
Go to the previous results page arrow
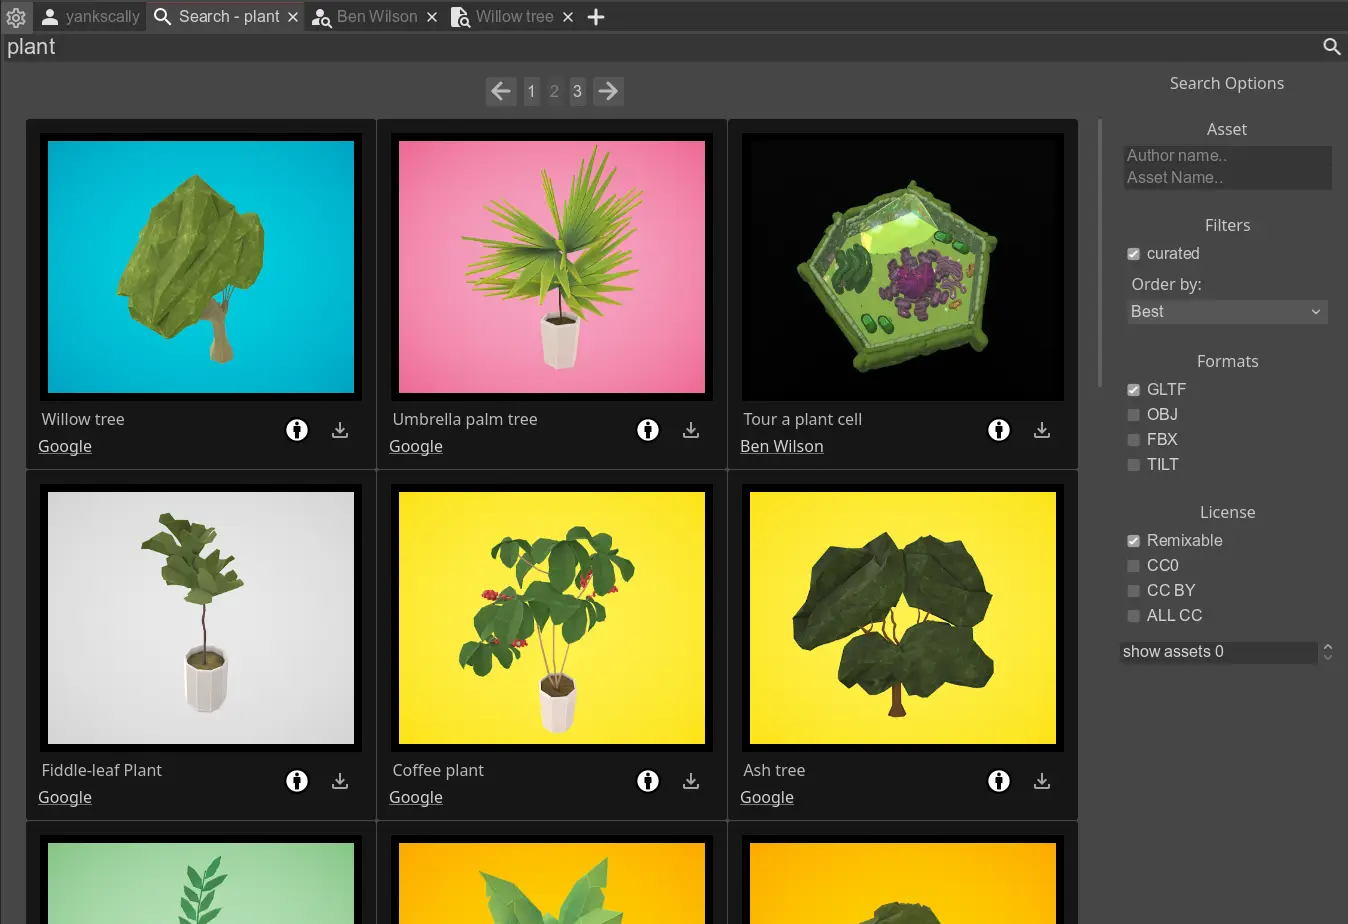[x=501, y=91]
